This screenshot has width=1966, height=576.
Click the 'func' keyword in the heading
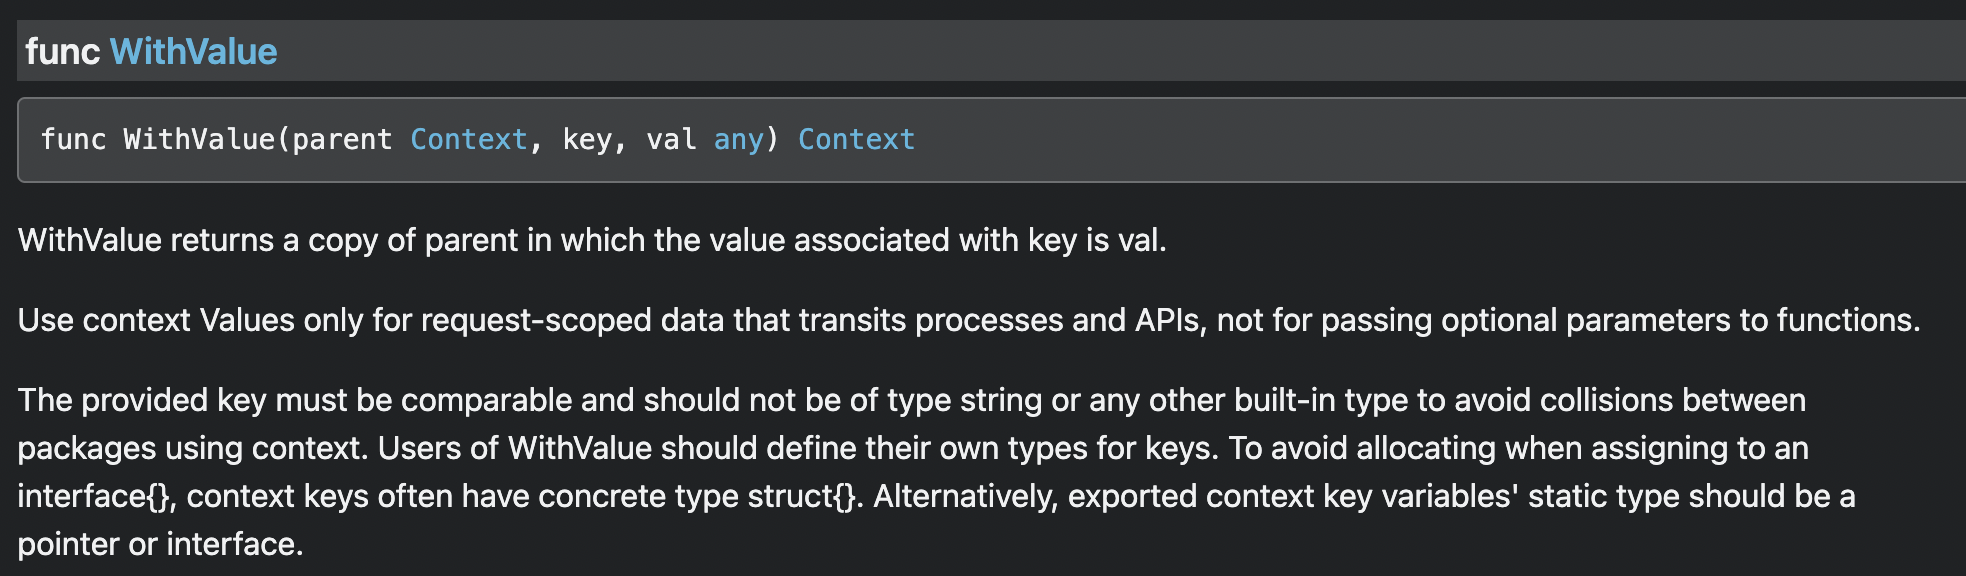point(62,51)
